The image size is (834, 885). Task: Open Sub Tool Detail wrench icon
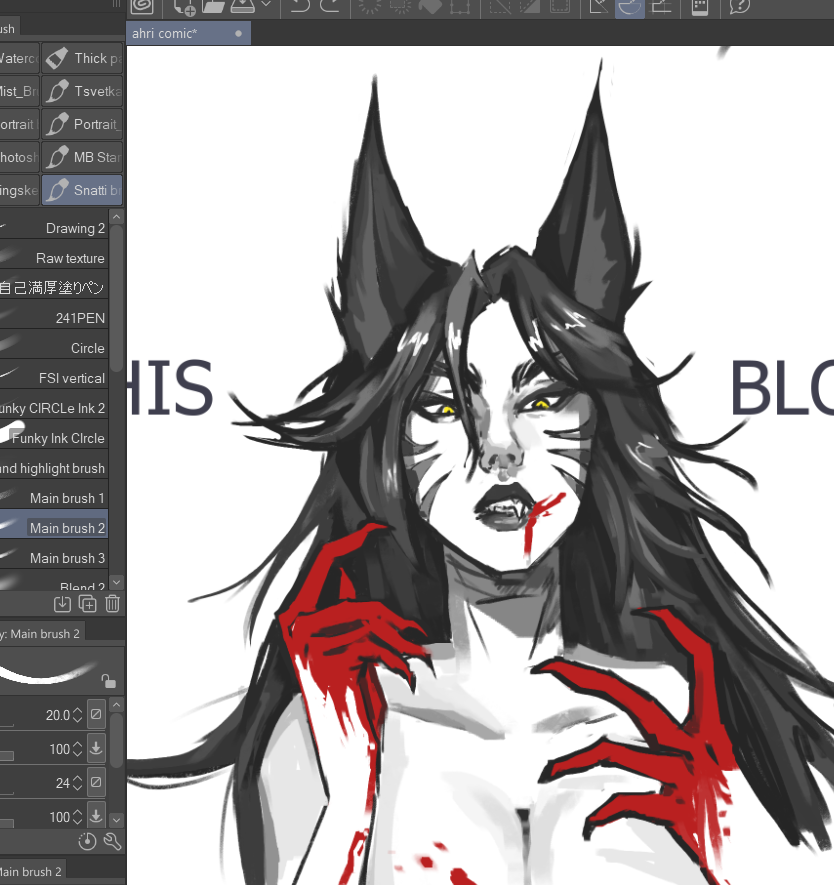(x=112, y=841)
